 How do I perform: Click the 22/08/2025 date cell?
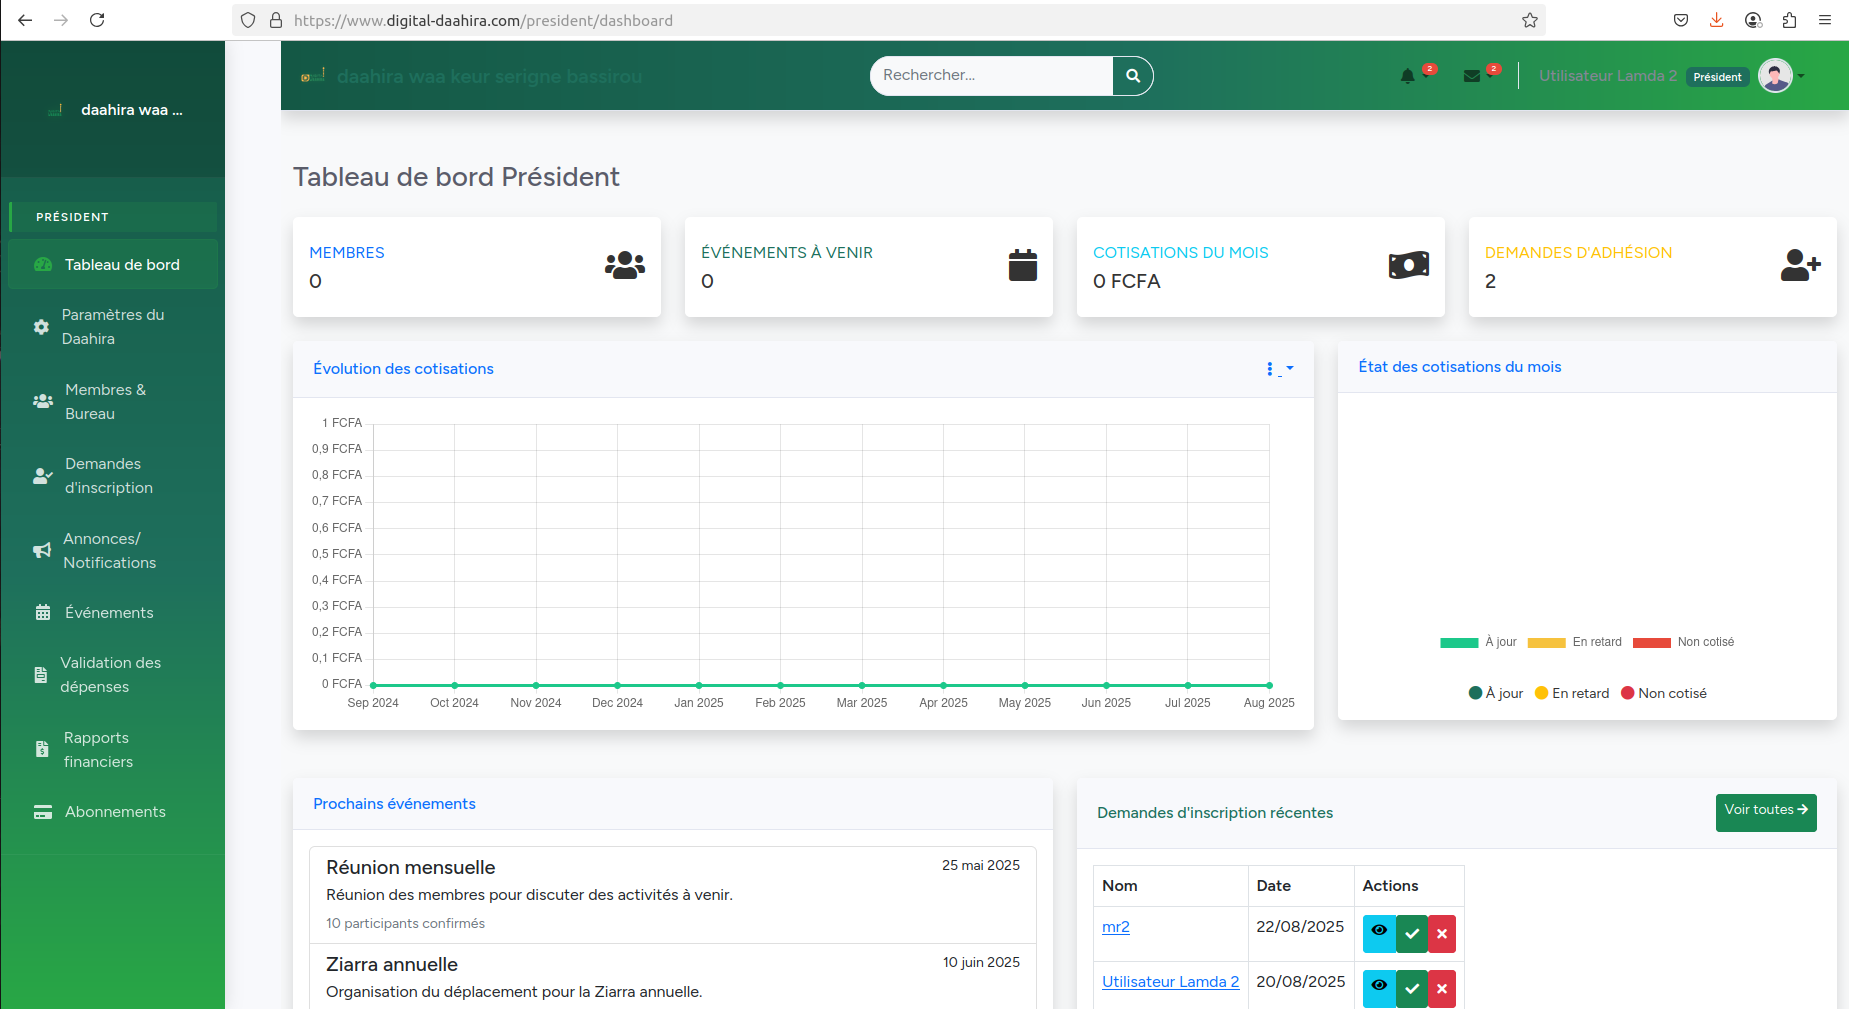tap(1300, 934)
